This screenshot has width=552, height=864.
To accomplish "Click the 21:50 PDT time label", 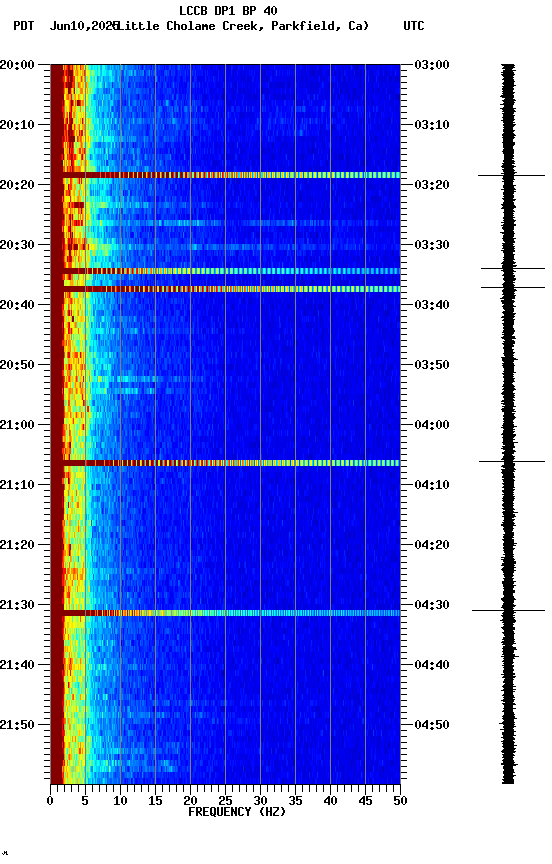I will [x=17, y=725].
